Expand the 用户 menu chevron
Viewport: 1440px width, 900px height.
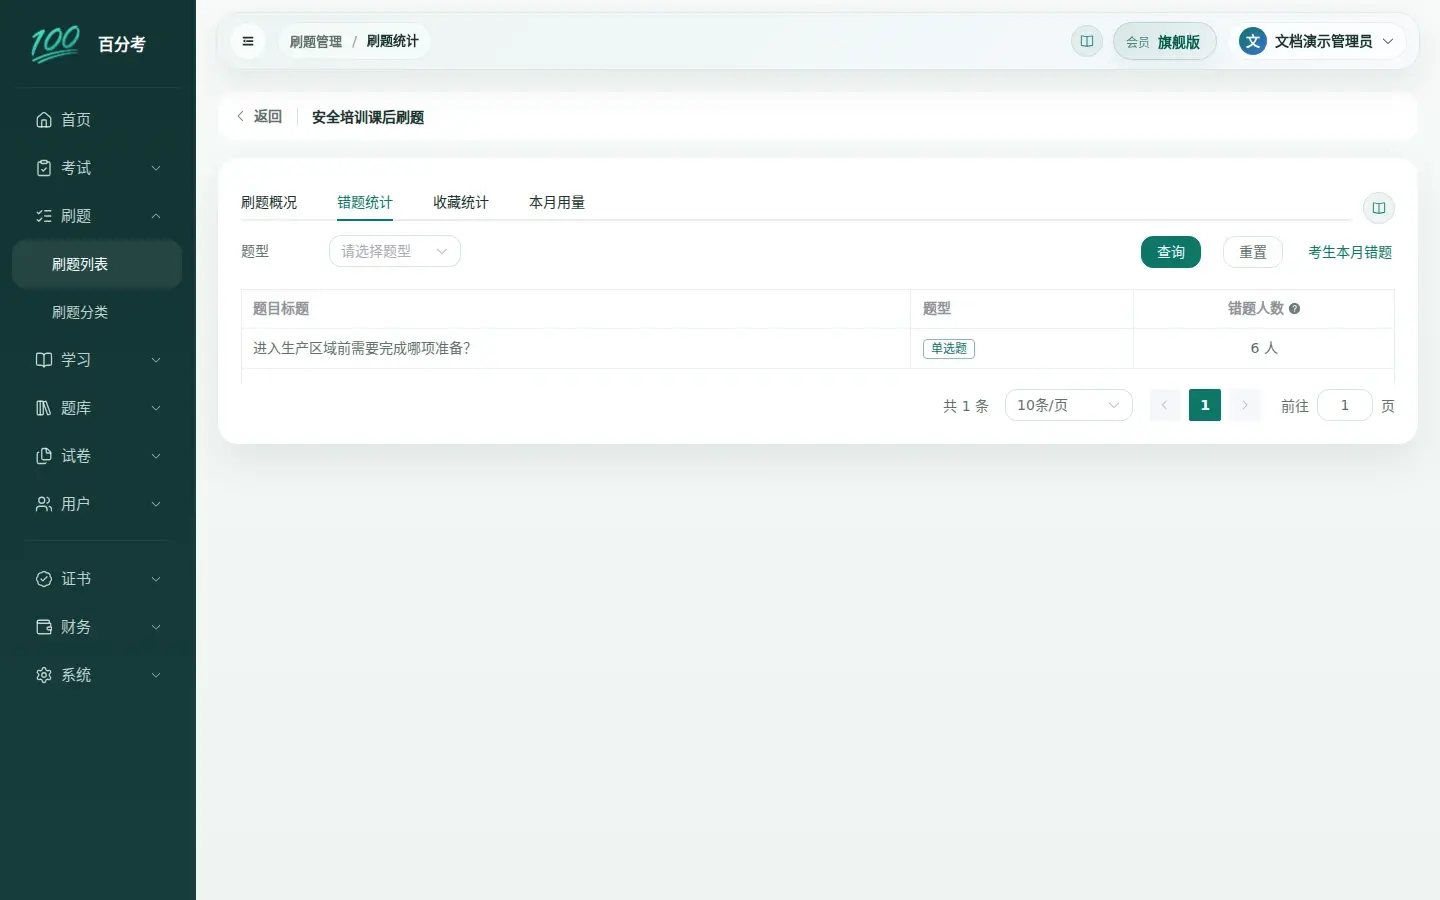click(x=156, y=504)
